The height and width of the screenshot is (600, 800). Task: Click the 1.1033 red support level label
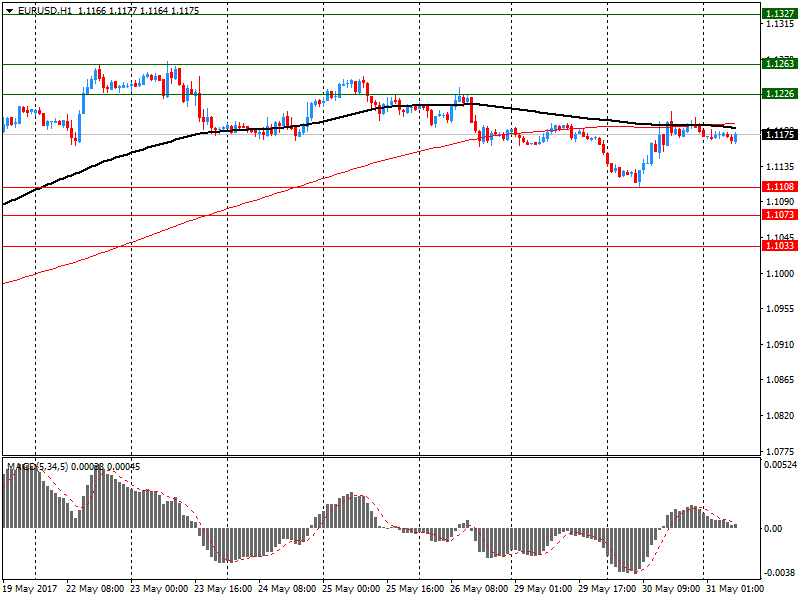[780, 246]
